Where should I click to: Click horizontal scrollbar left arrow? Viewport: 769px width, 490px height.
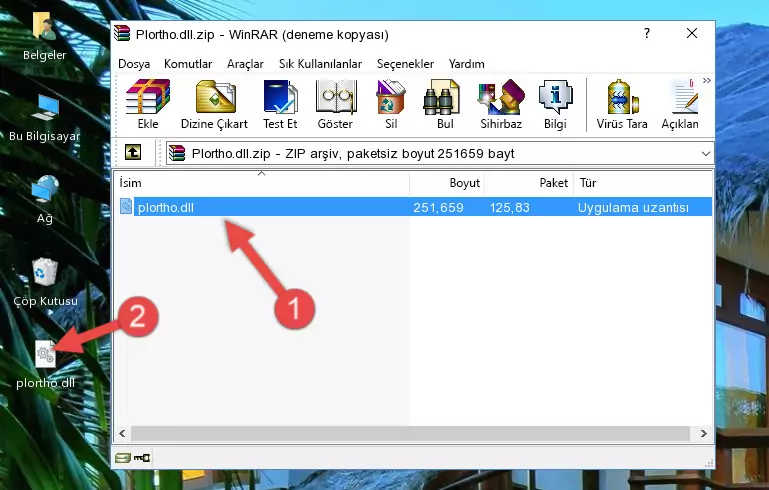[122, 433]
